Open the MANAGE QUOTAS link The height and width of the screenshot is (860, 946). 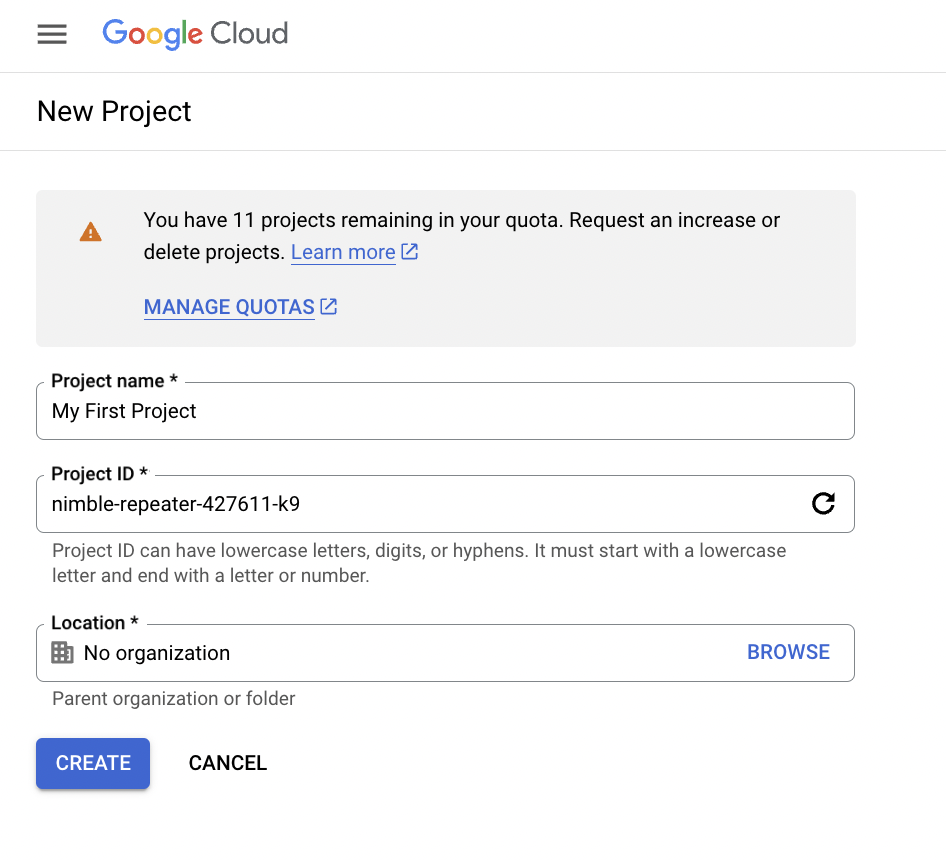(229, 308)
